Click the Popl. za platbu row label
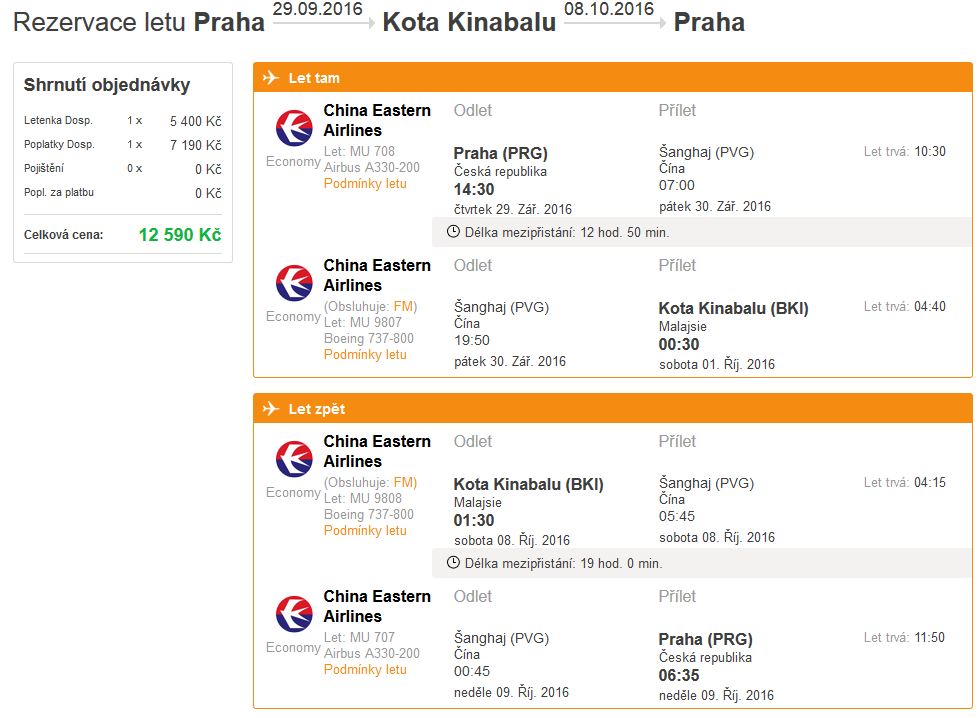 click(59, 192)
